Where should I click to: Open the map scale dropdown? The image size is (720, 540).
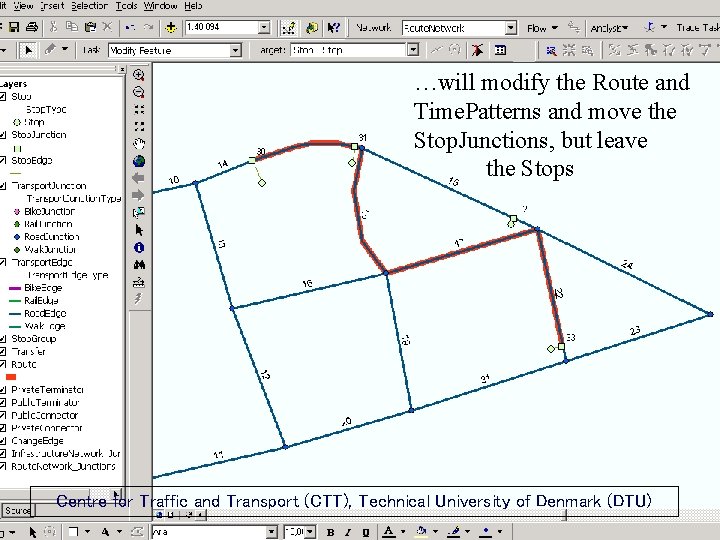pyautogui.click(x=264, y=27)
